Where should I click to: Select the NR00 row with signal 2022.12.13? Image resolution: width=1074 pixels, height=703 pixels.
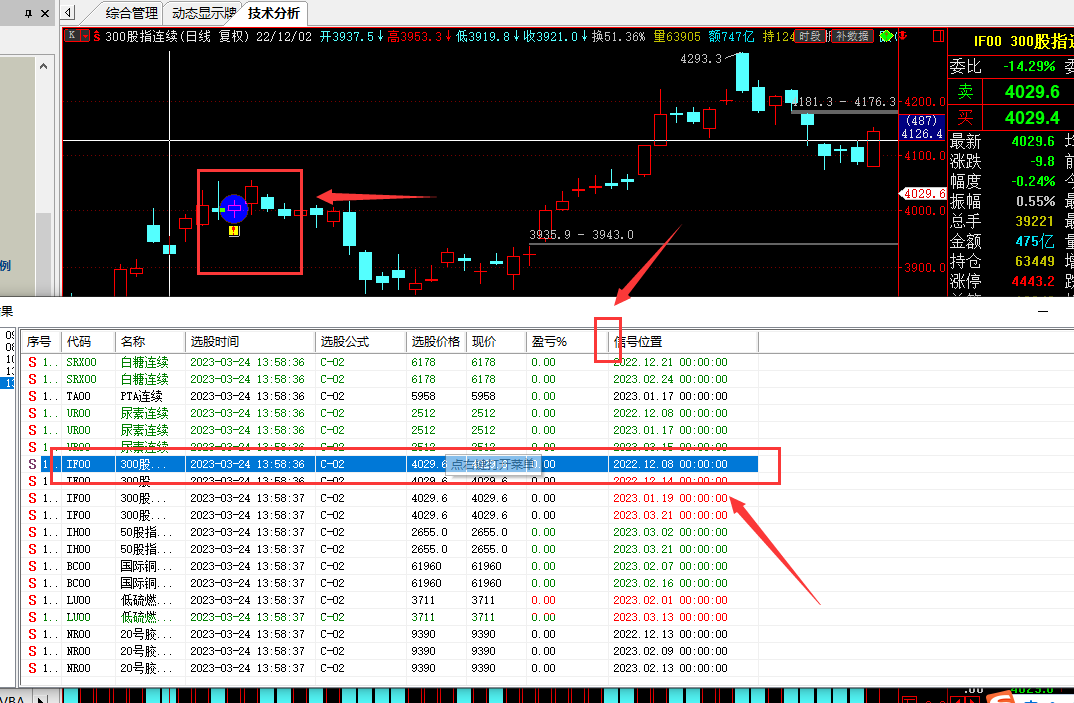coord(390,634)
